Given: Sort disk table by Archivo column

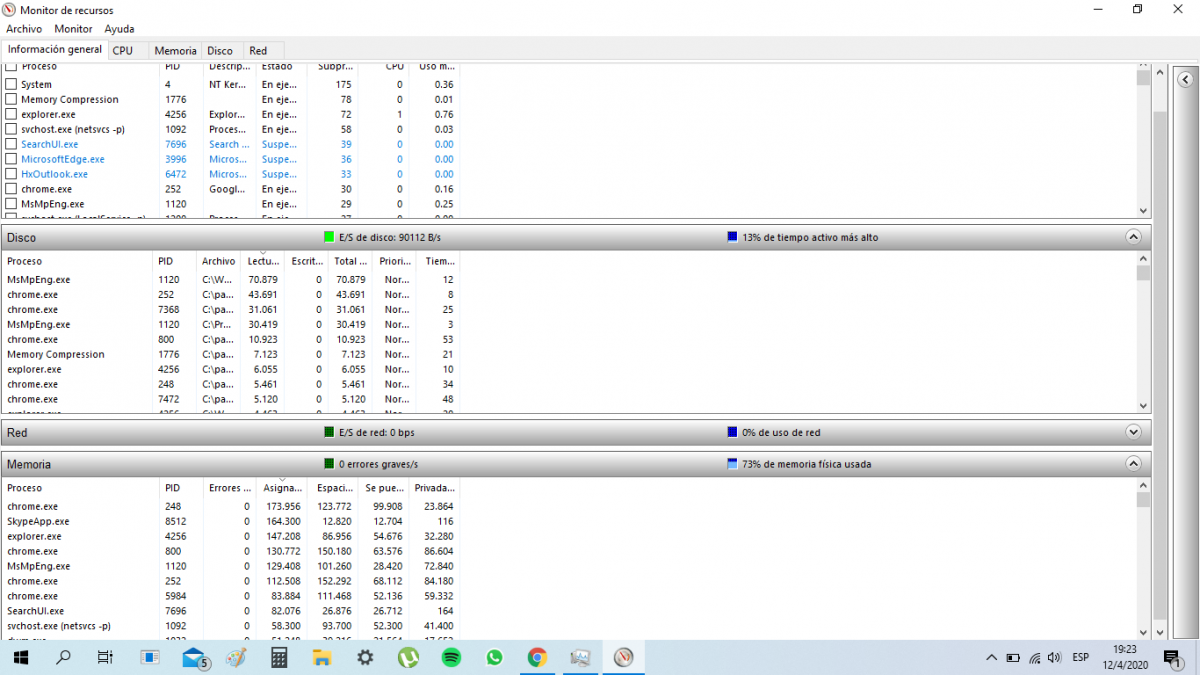Looking at the screenshot, I should pos(219,261).
